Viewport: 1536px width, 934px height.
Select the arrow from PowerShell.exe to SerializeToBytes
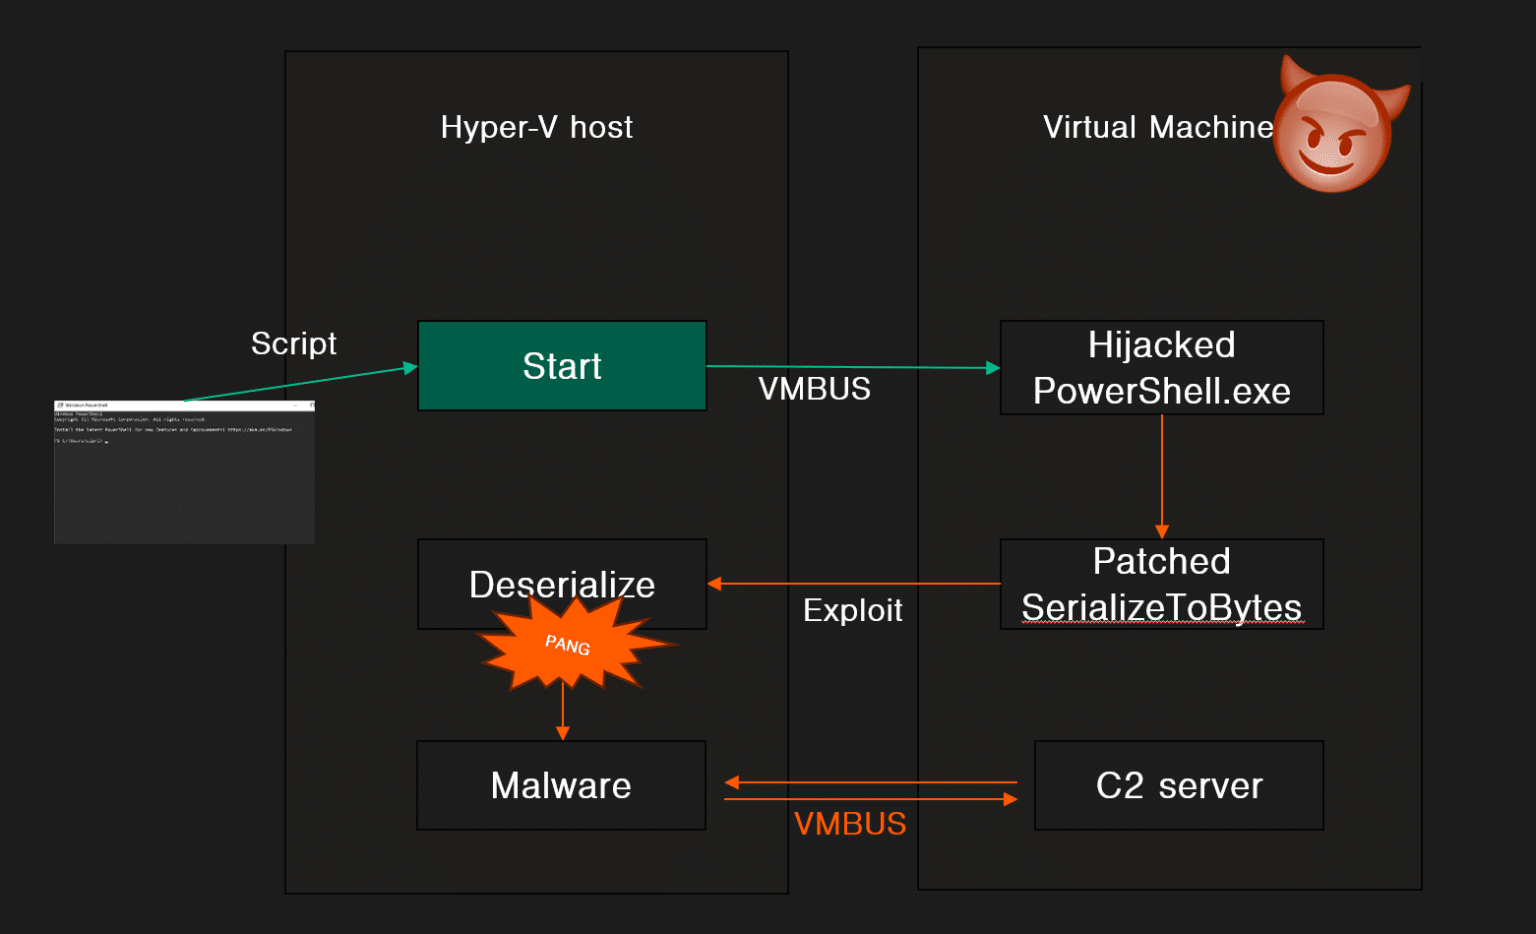pos(1161,475)
